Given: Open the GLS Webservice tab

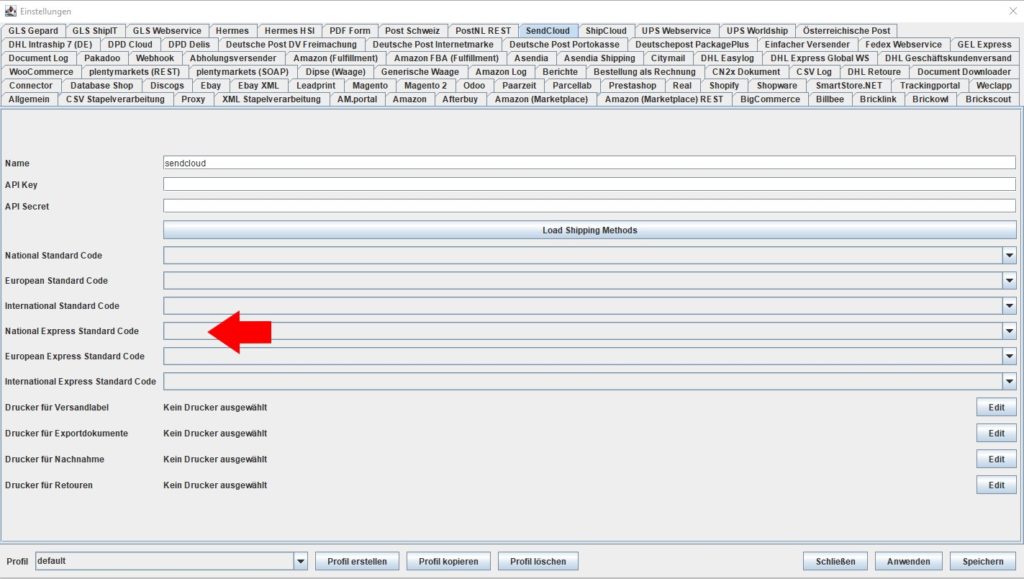Looking at the screenshot, I should [x=167, y=31].
